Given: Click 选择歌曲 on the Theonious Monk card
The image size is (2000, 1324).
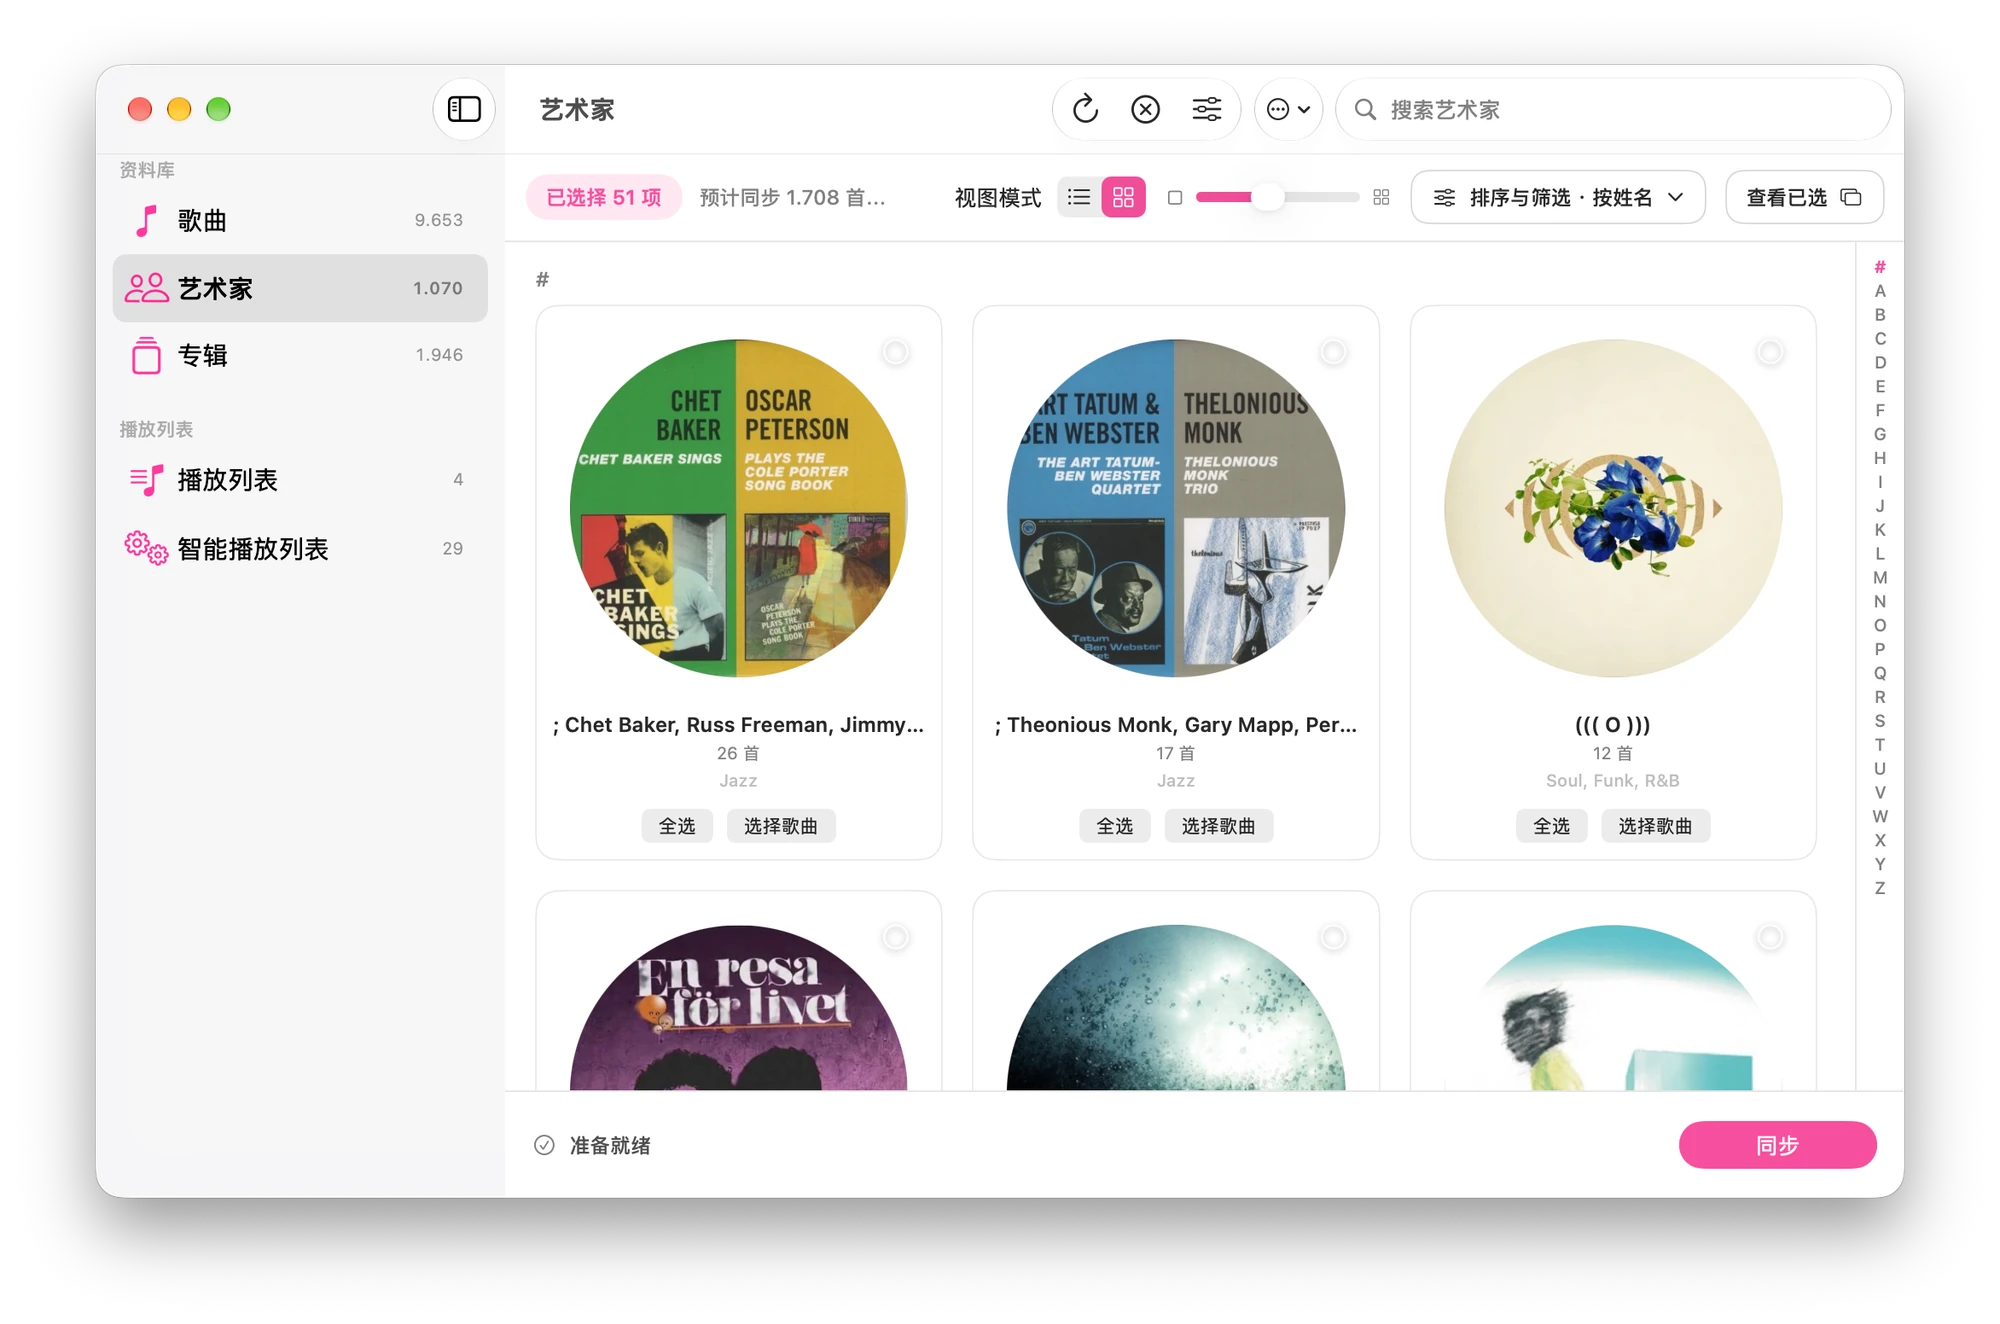Looking at the screenshot, I should [1219, 826].
